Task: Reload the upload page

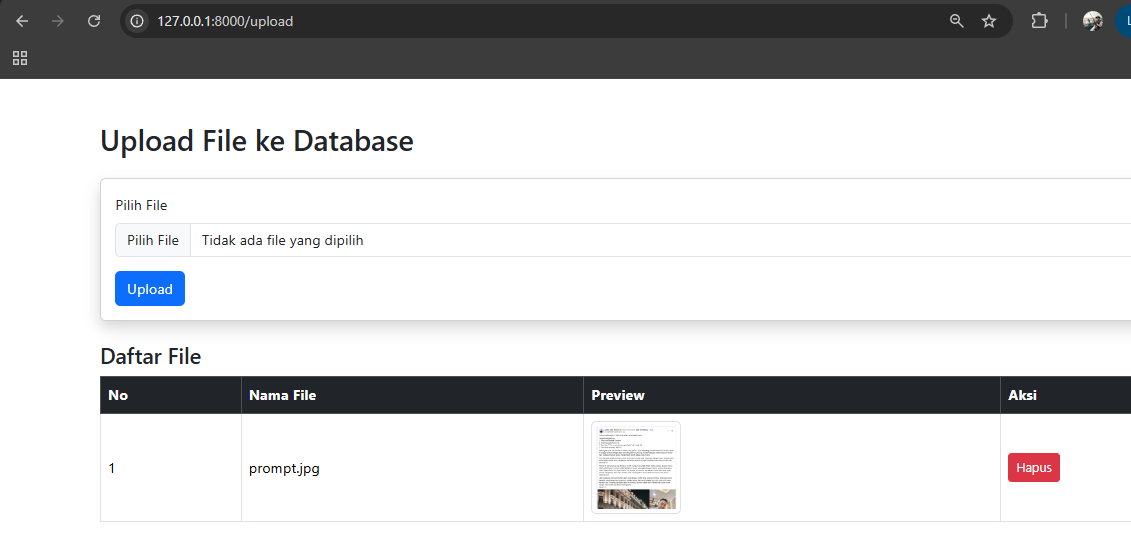Action: pos(94,21)
